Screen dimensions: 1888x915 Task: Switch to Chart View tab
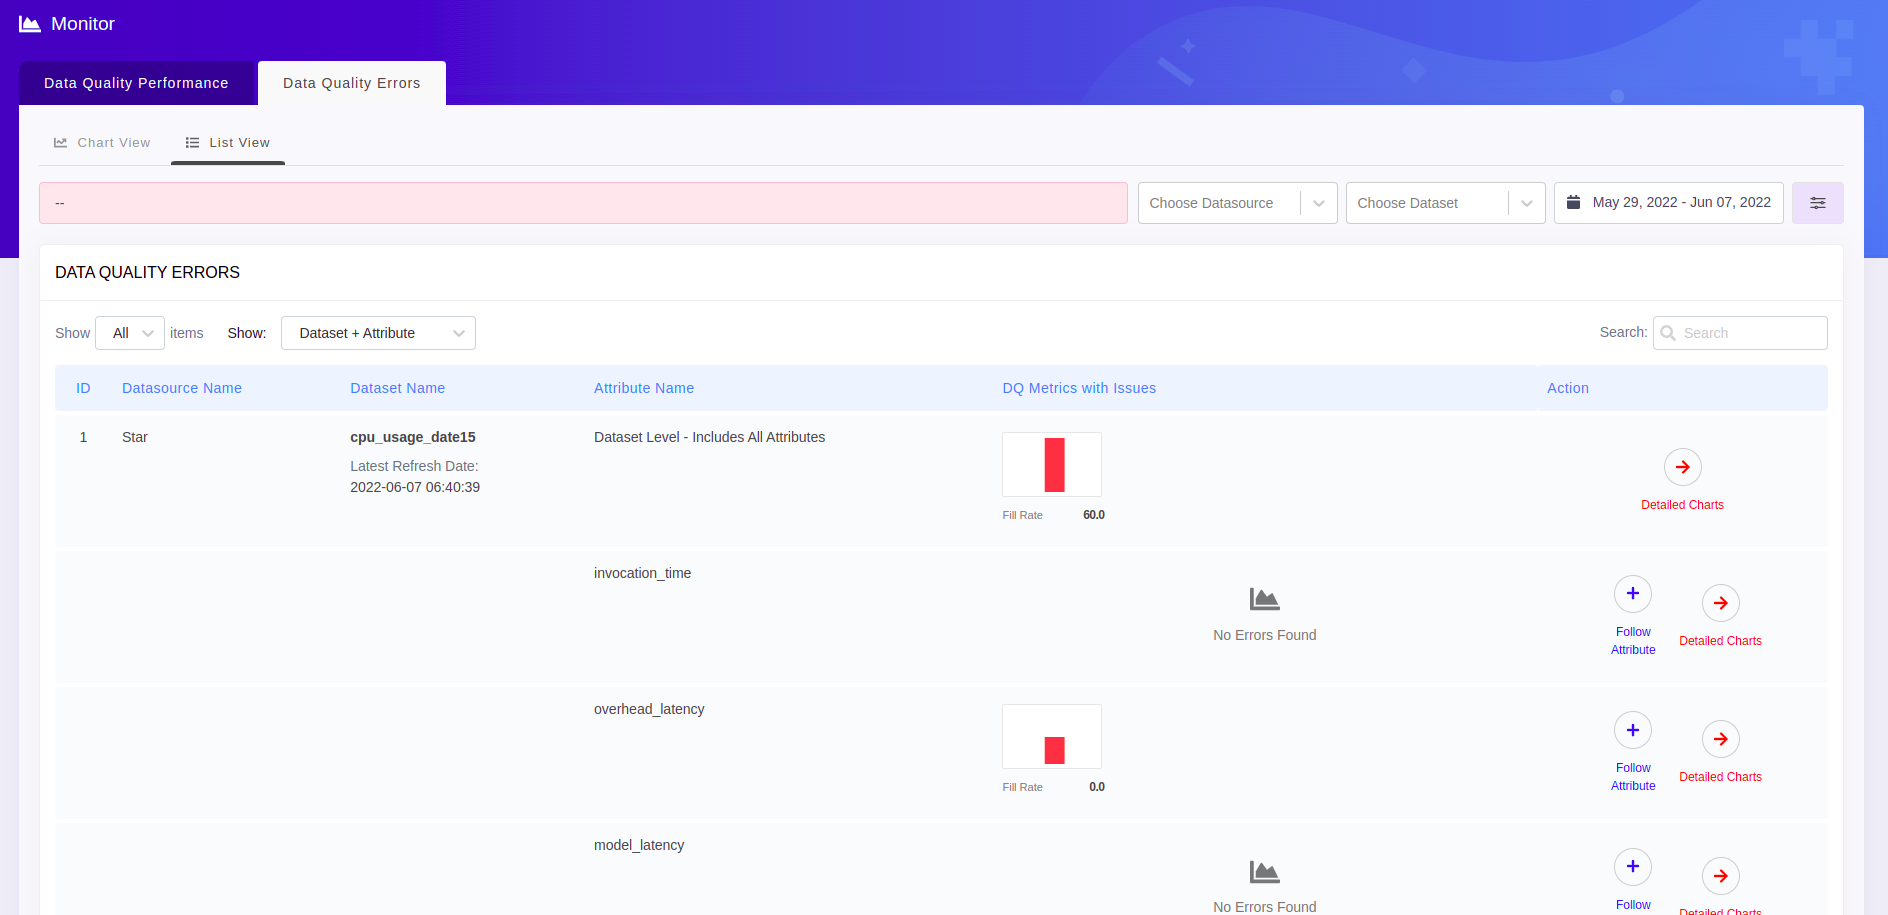click(x=103, y=143)
